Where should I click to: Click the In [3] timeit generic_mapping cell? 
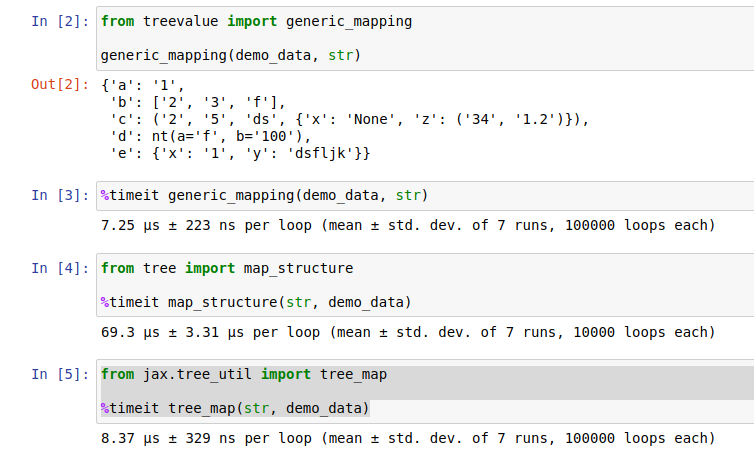click(x=425, y=196)
